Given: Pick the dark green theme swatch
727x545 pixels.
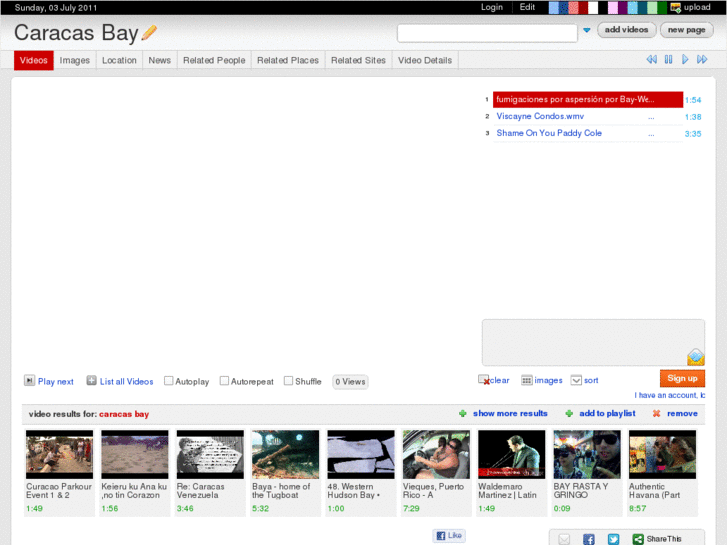Looking at the screenshot, I should tap(662, 7).
